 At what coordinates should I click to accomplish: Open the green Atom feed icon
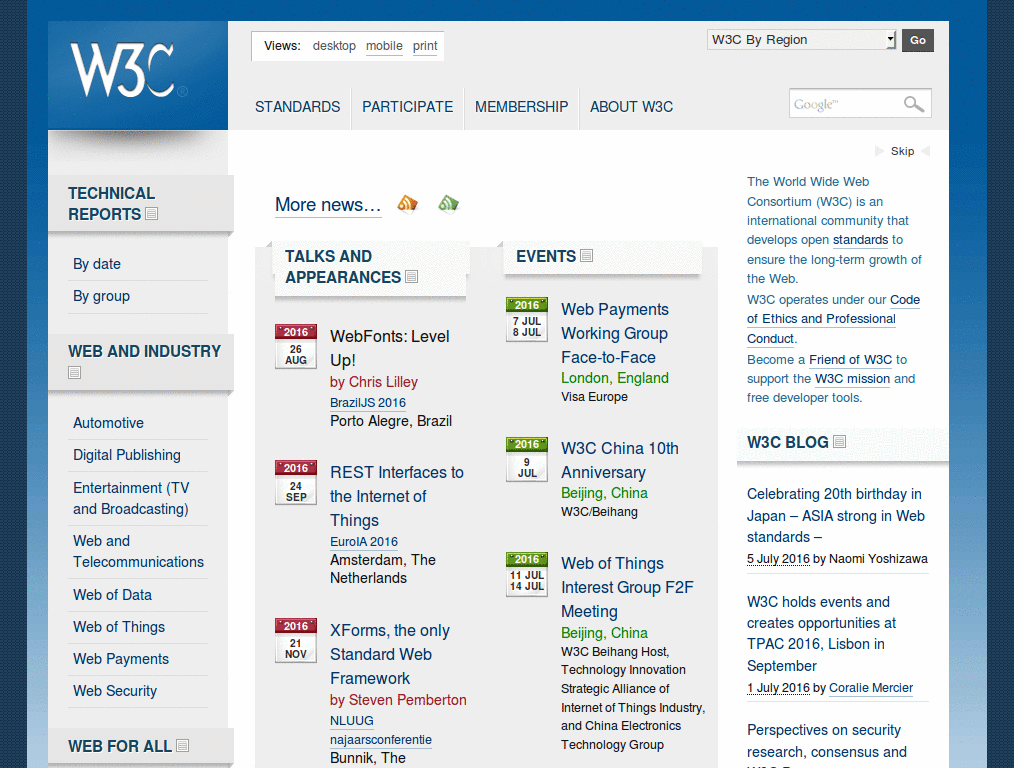click(449, 204)
